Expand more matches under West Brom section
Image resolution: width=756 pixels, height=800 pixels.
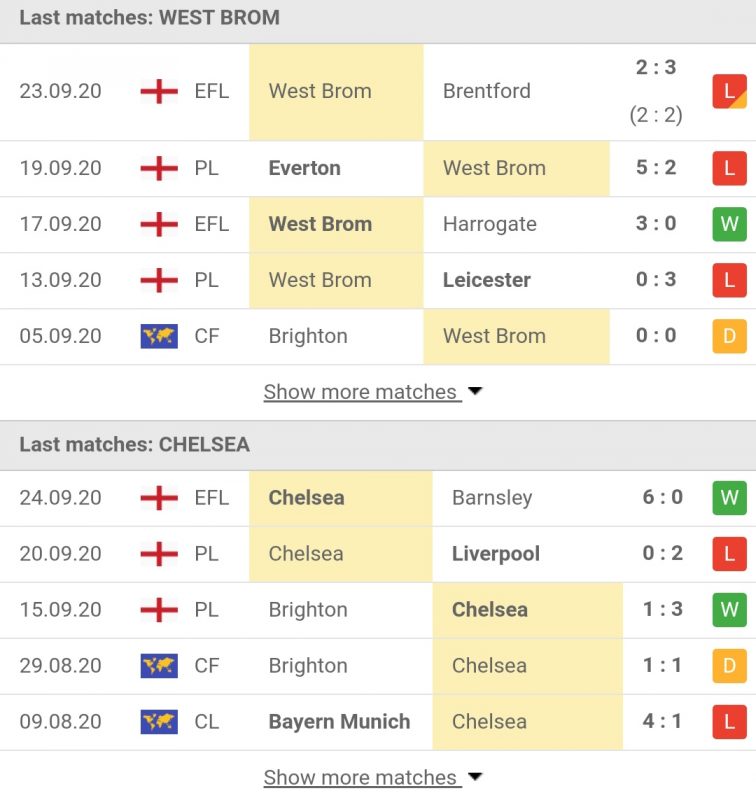click(360, 392)
